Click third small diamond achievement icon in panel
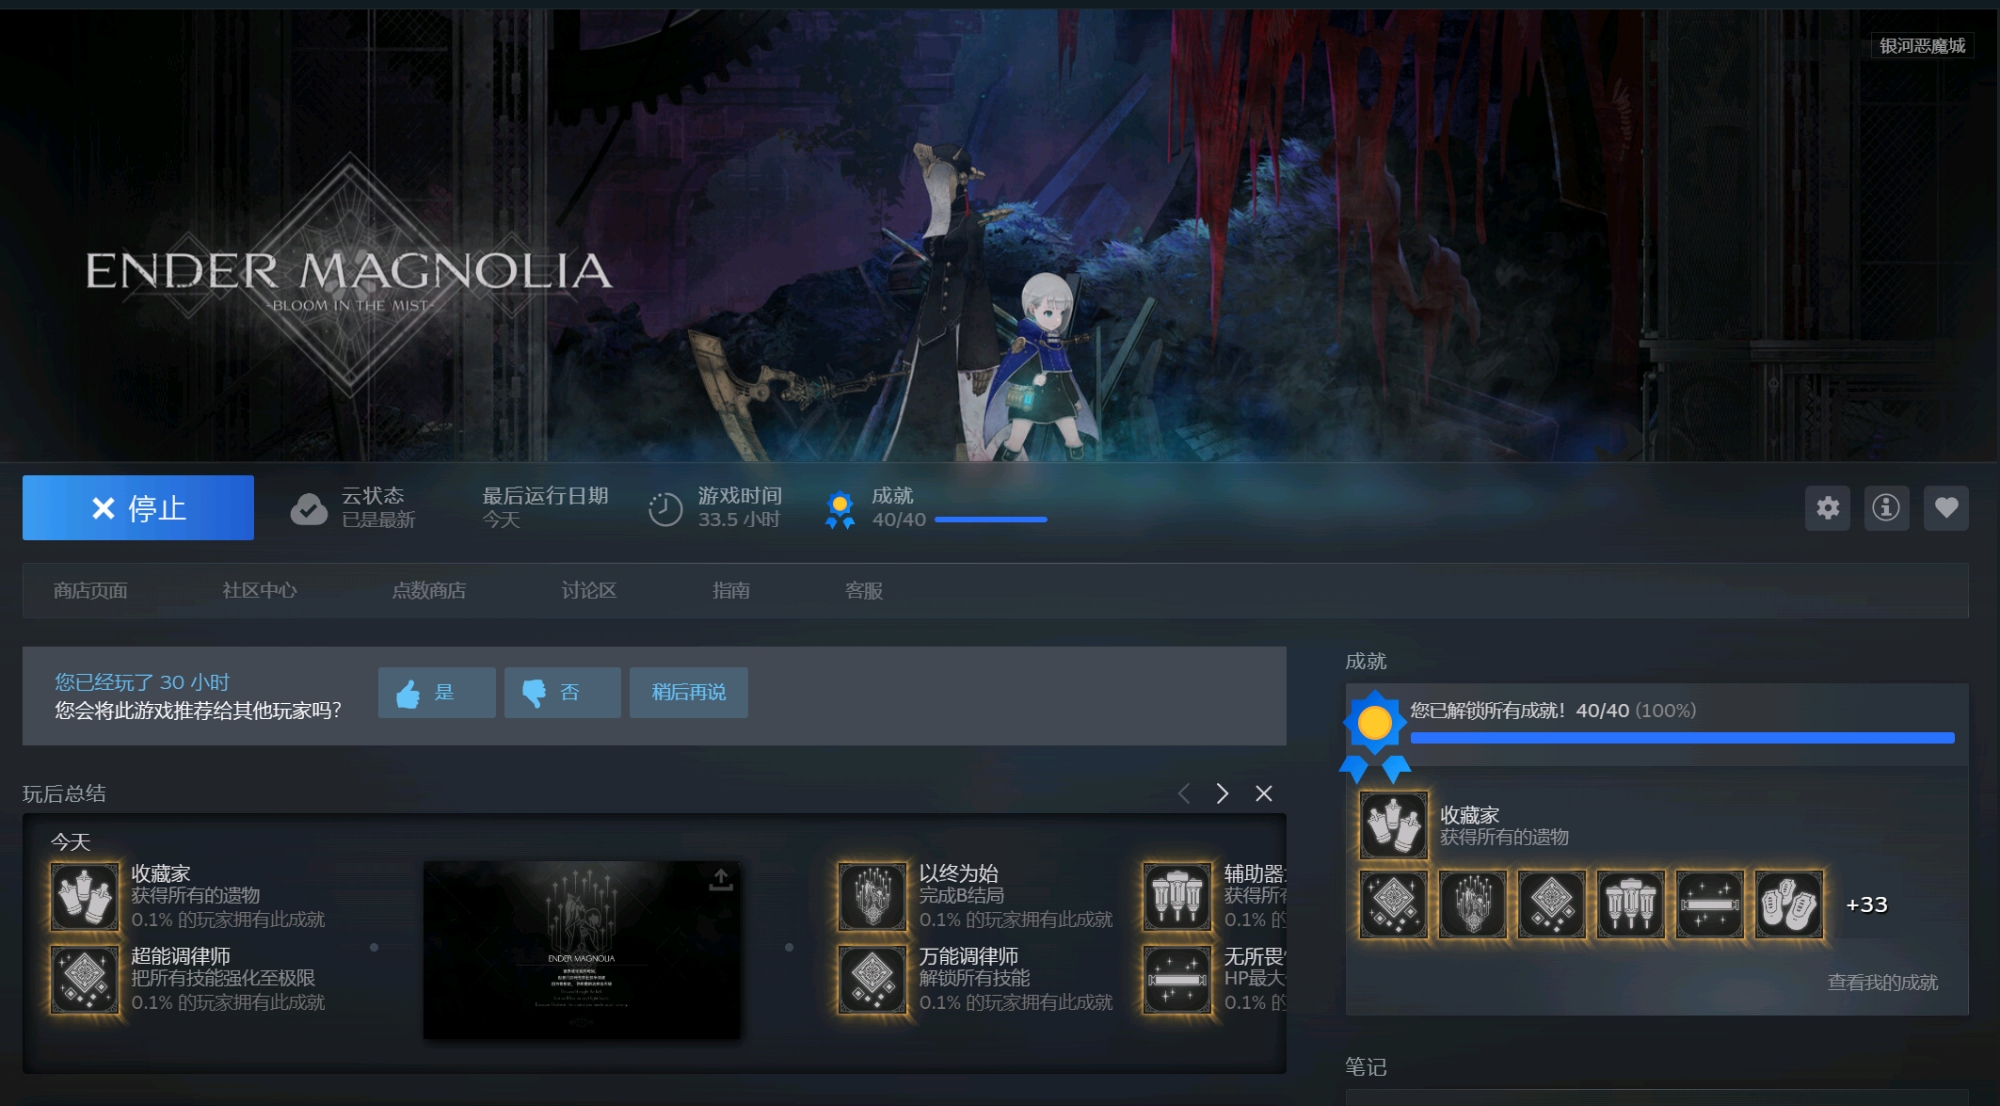The height and width of the screenshot is (1106, 2000). click(x=1552, y=904)
